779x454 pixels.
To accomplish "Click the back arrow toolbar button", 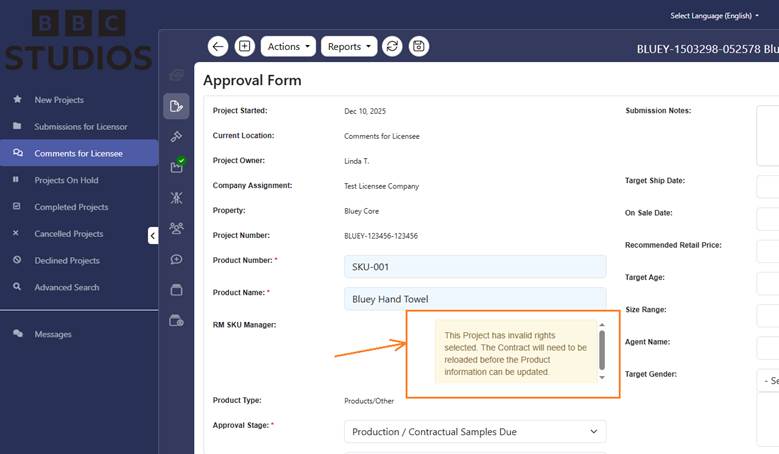I will click(218, 46).
